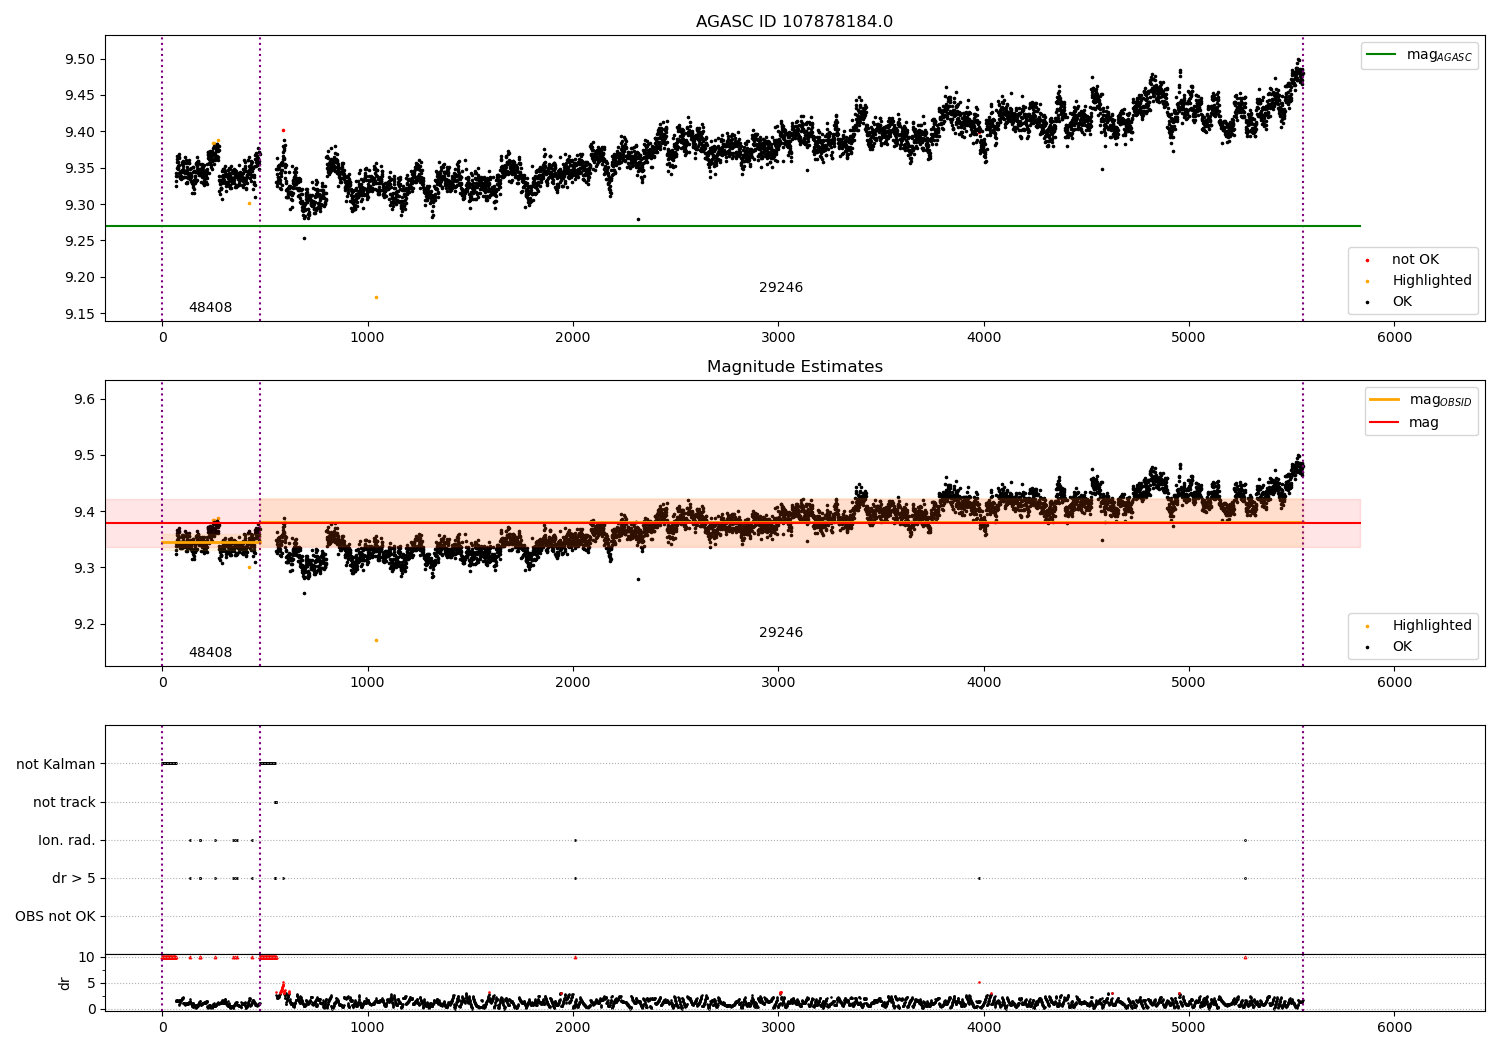The width and height of the screenshot is (1500, 1050).
Task: Click the 'Ion. rad.' row label
Action: coord(67,840)
